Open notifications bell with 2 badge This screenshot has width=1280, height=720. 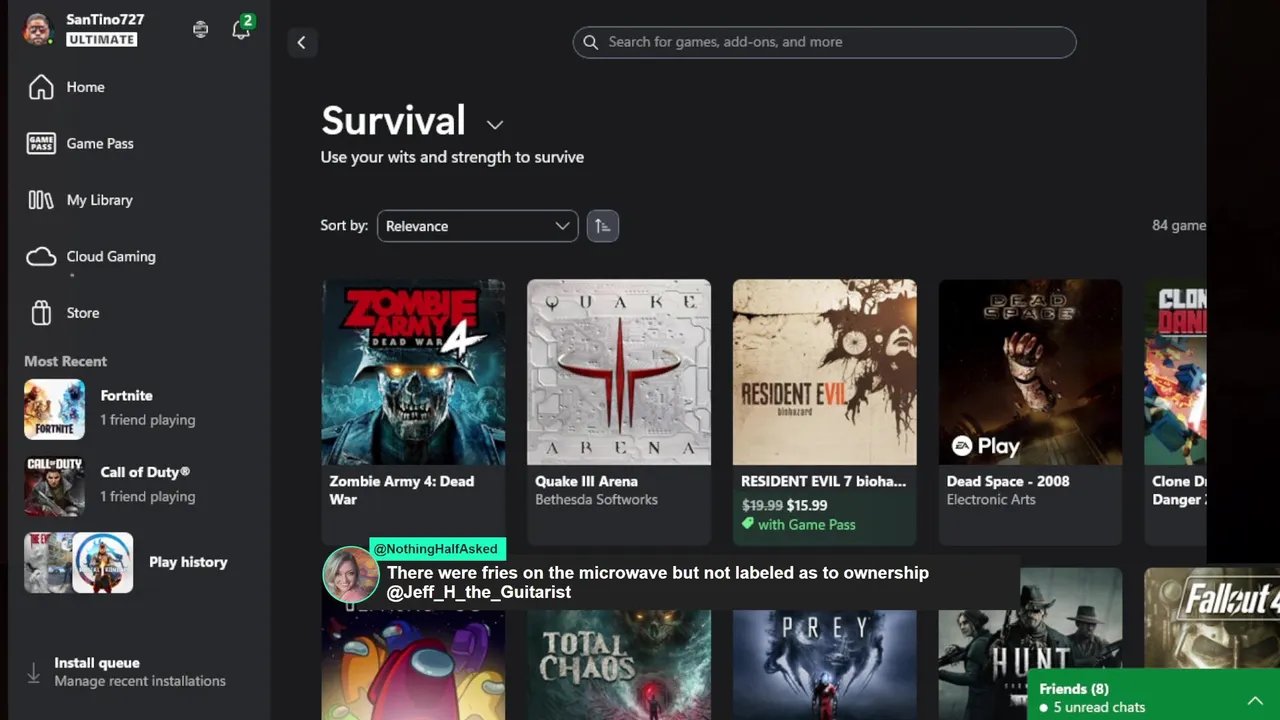tap(241, 29)
